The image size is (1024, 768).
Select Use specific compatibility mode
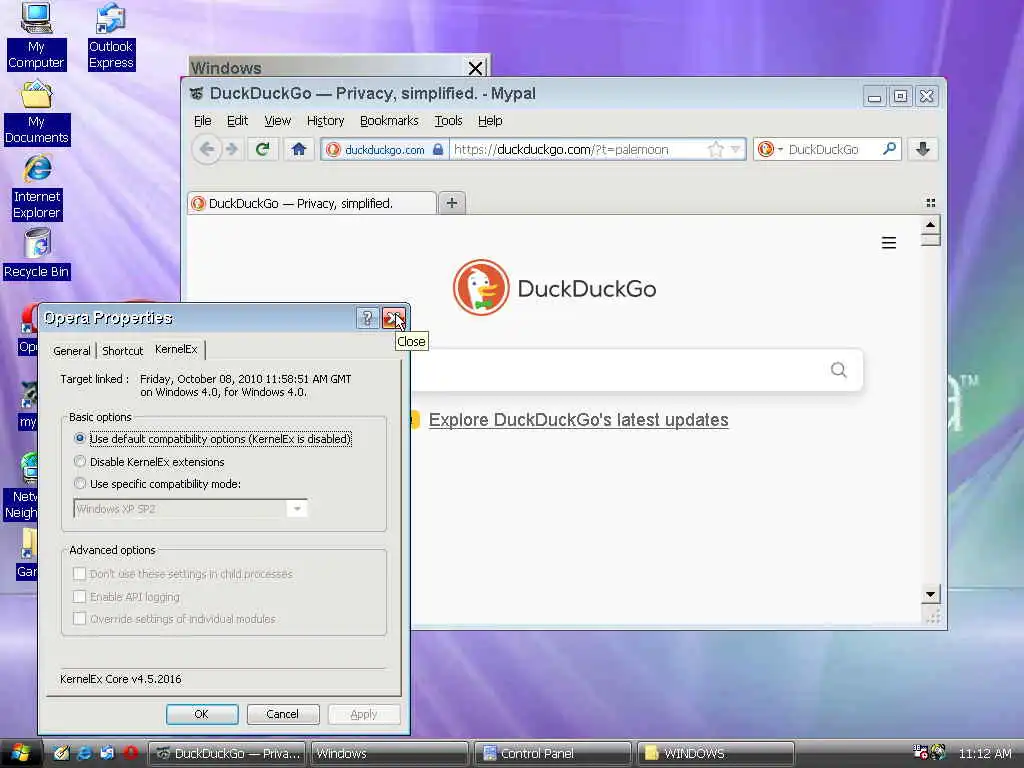point(80,483)
